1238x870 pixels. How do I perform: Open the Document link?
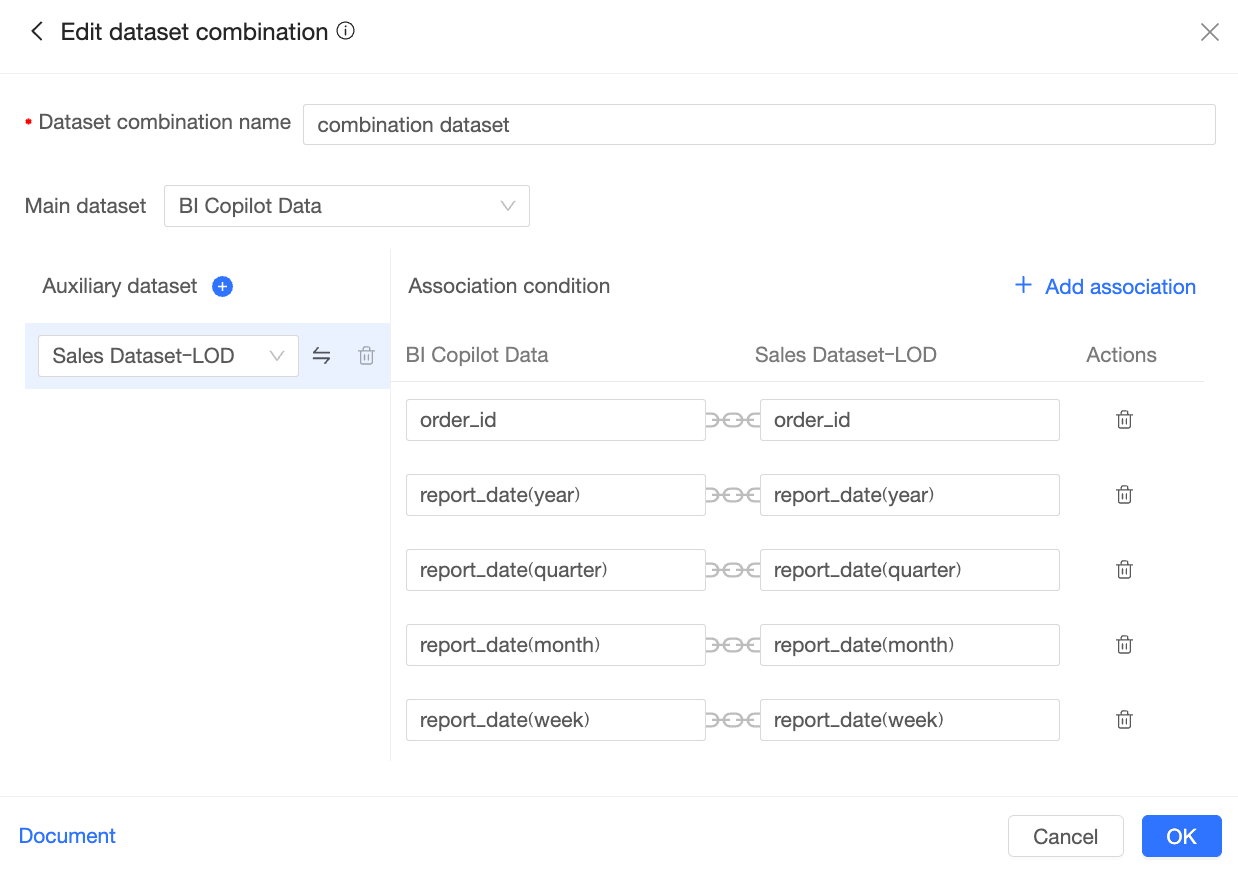coord(67,836)
